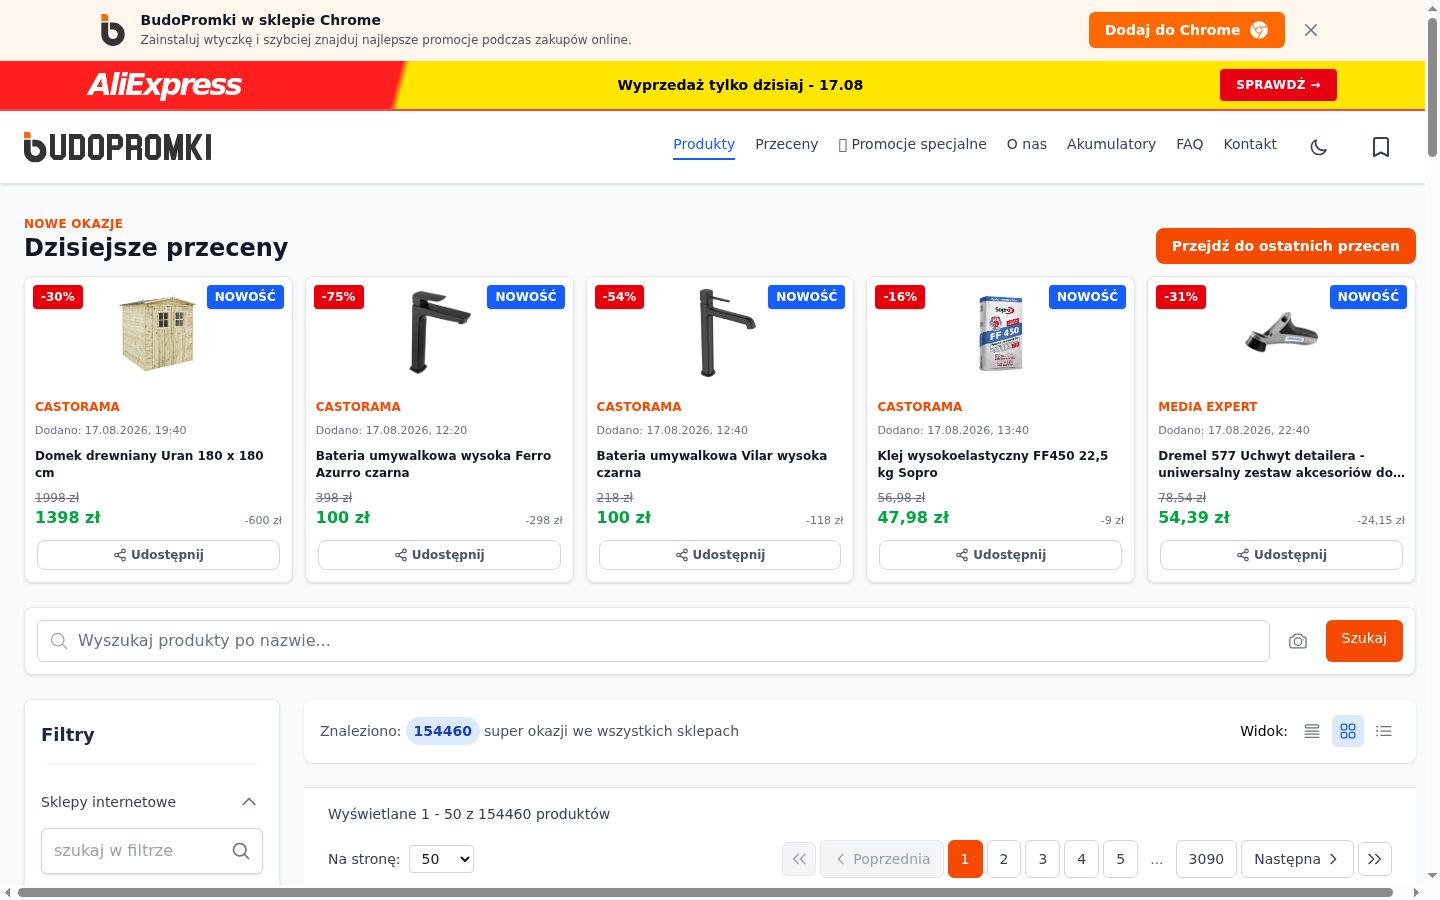1440x900 pixels.
Task: Toggle dark mode with the moon icon
Action: point(1319,147)
